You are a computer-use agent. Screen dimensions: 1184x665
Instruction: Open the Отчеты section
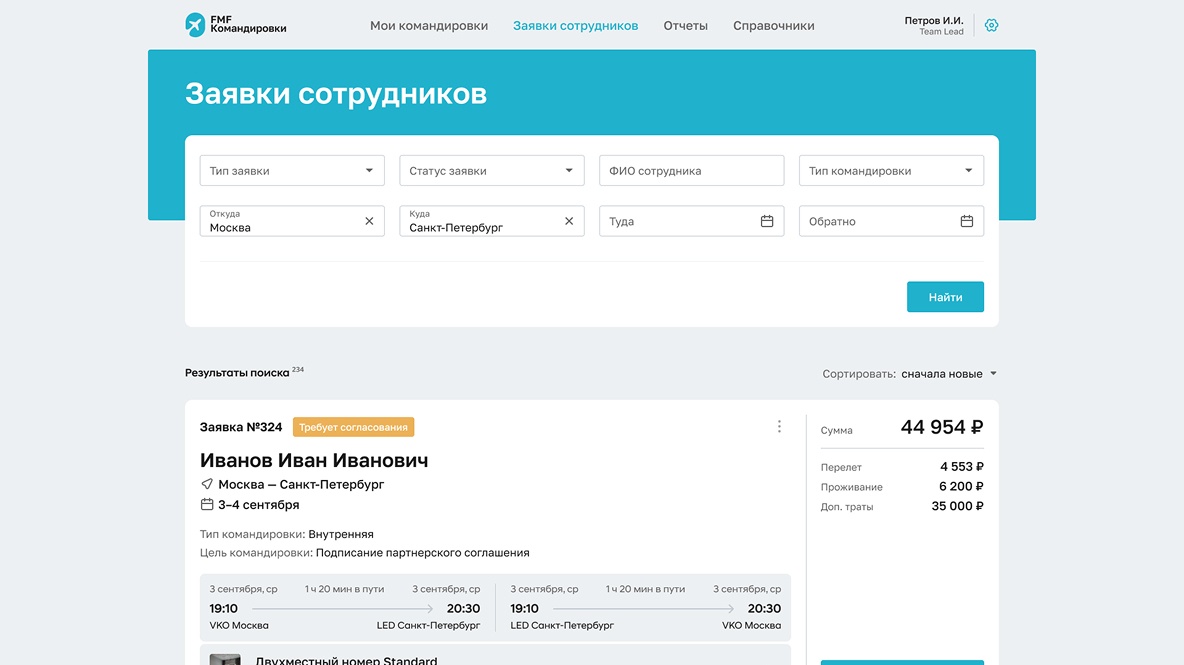pos(686,25)
